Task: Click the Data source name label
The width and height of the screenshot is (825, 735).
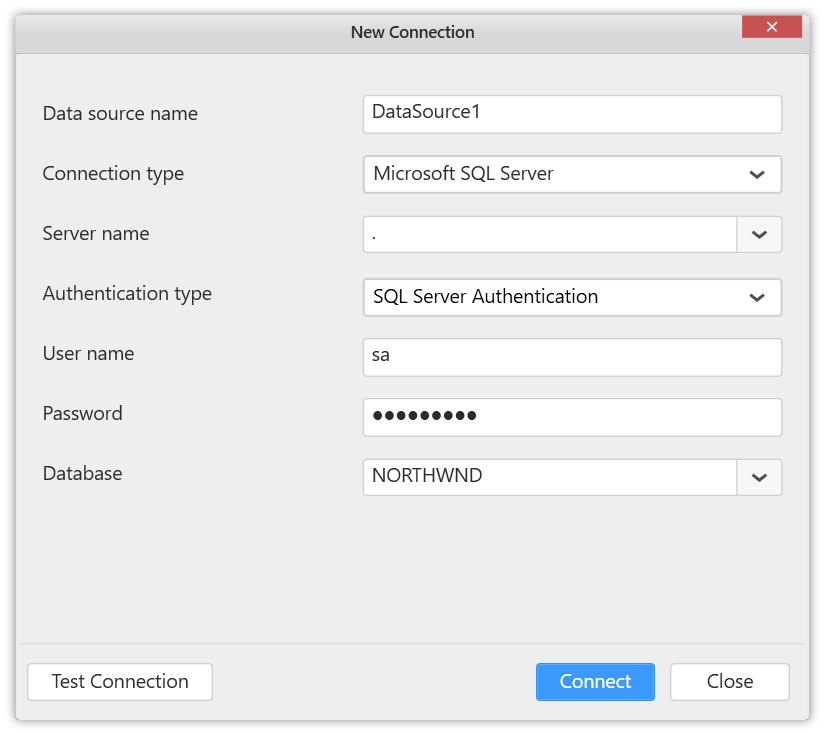Action: tap(120, 114)
